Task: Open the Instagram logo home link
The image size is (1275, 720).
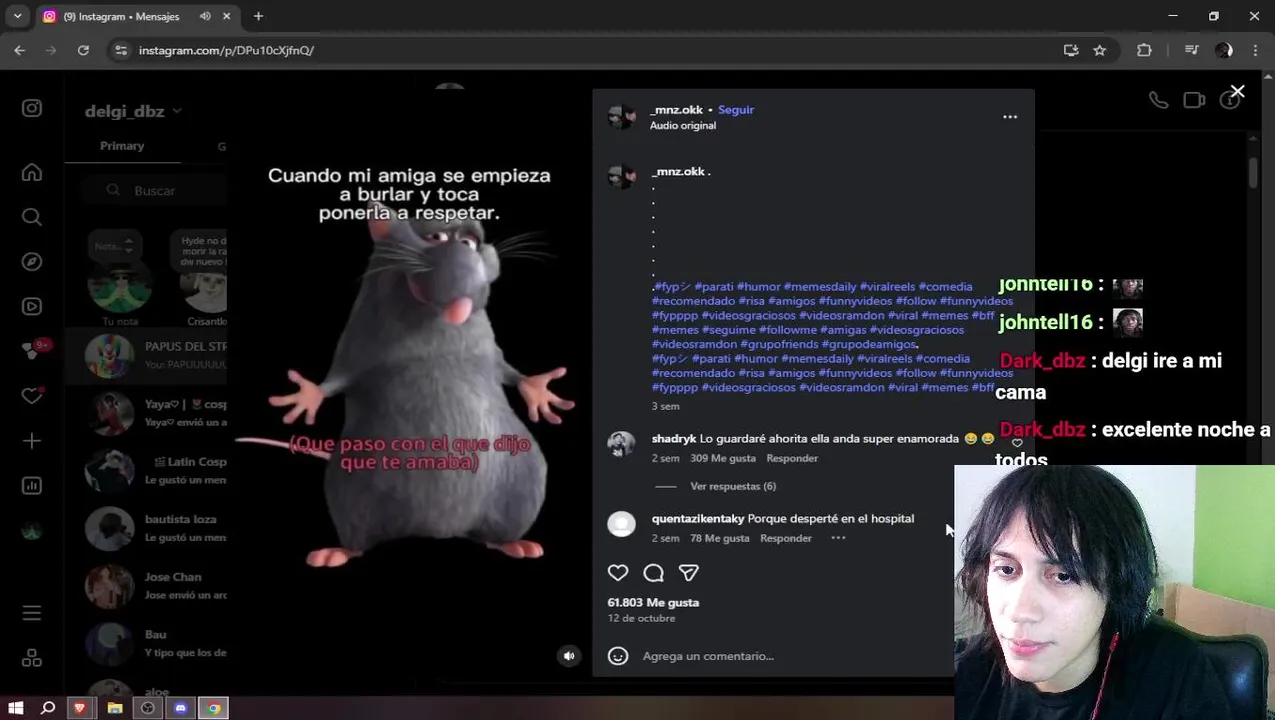Action: coord(32,108)
